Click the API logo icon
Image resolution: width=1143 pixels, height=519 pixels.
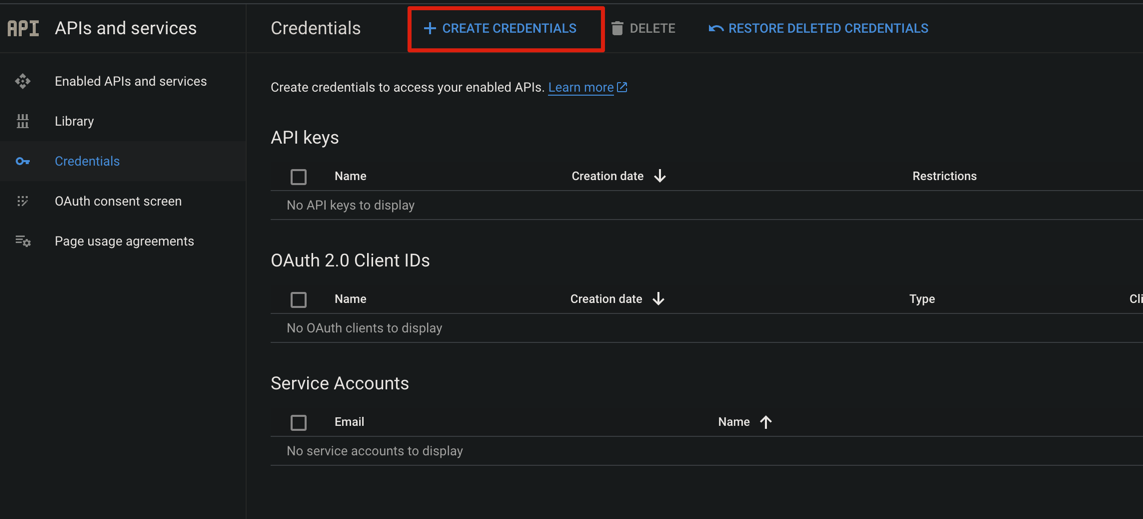tap(23, 28)
